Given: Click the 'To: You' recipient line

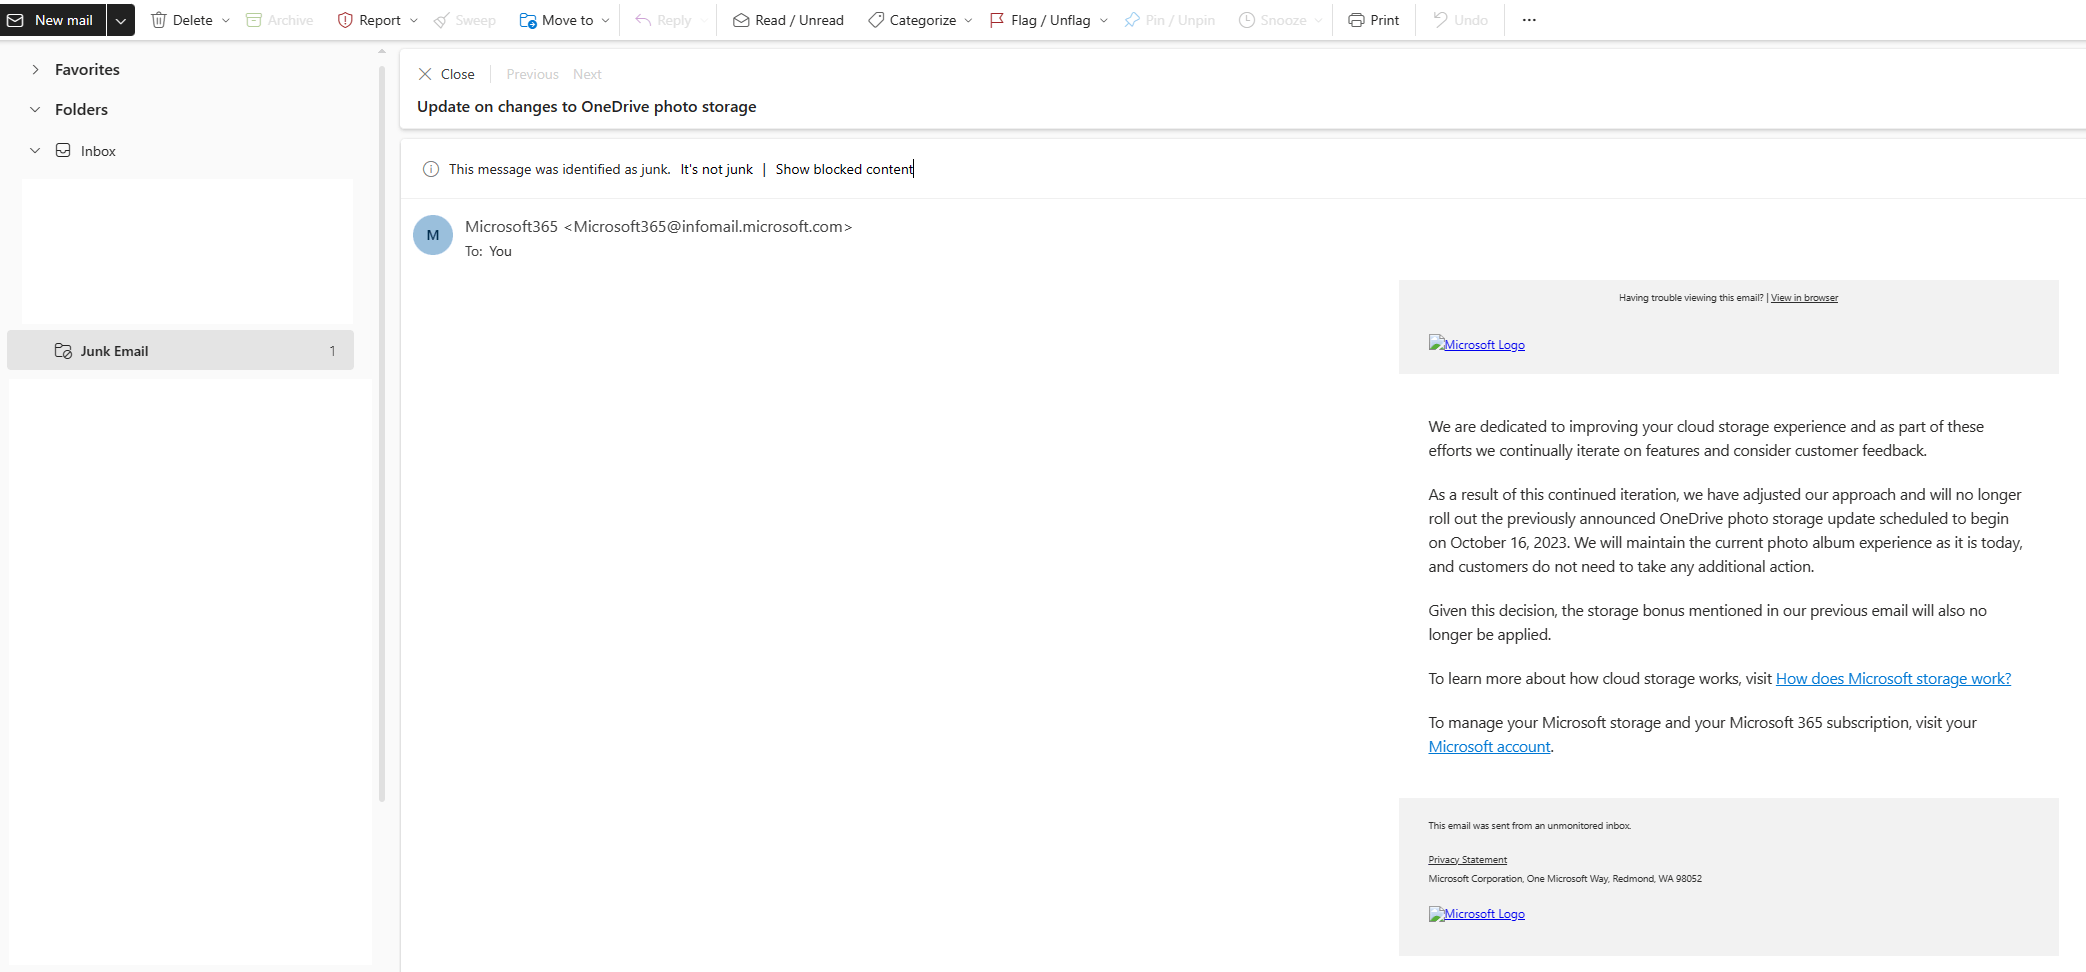Looking at the screenshot, I should coord(488,251).
